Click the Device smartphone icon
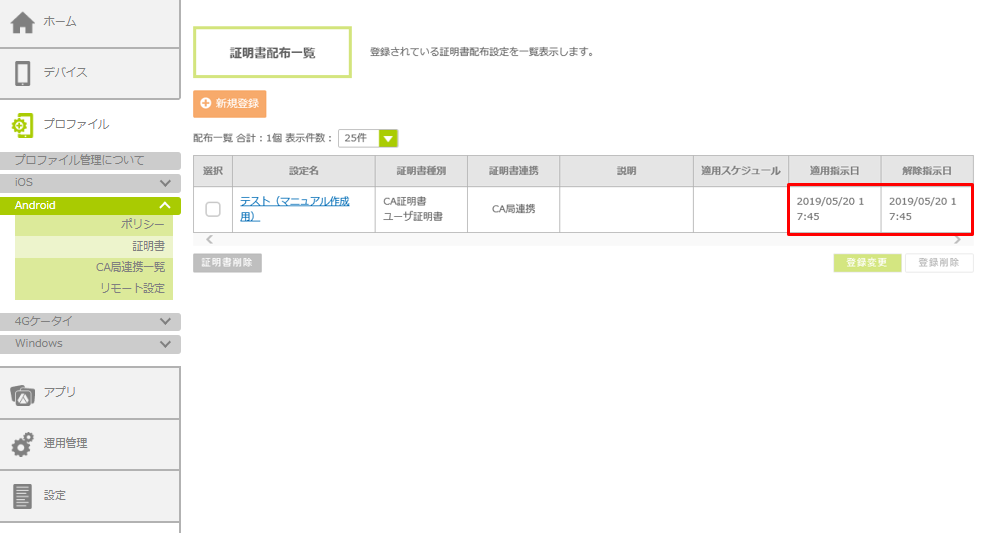The width and height of the screenshot is (997, 534). (22, 73)
